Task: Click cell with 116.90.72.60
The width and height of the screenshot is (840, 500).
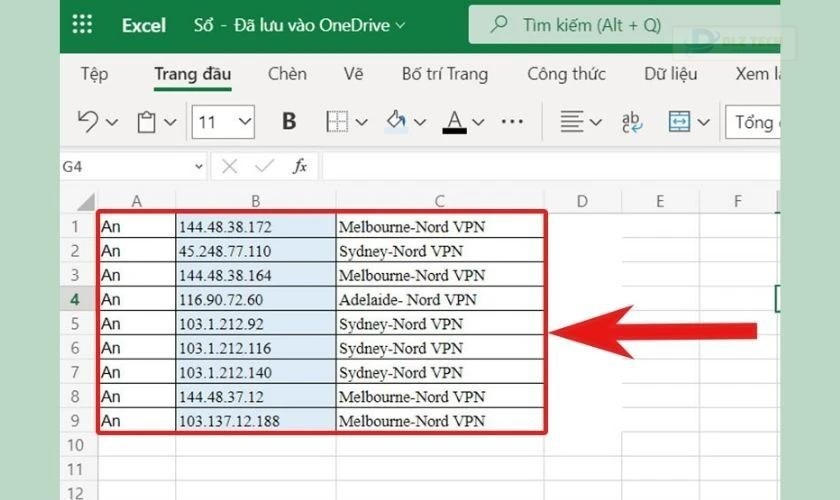Action: click(x=256, y=299)
